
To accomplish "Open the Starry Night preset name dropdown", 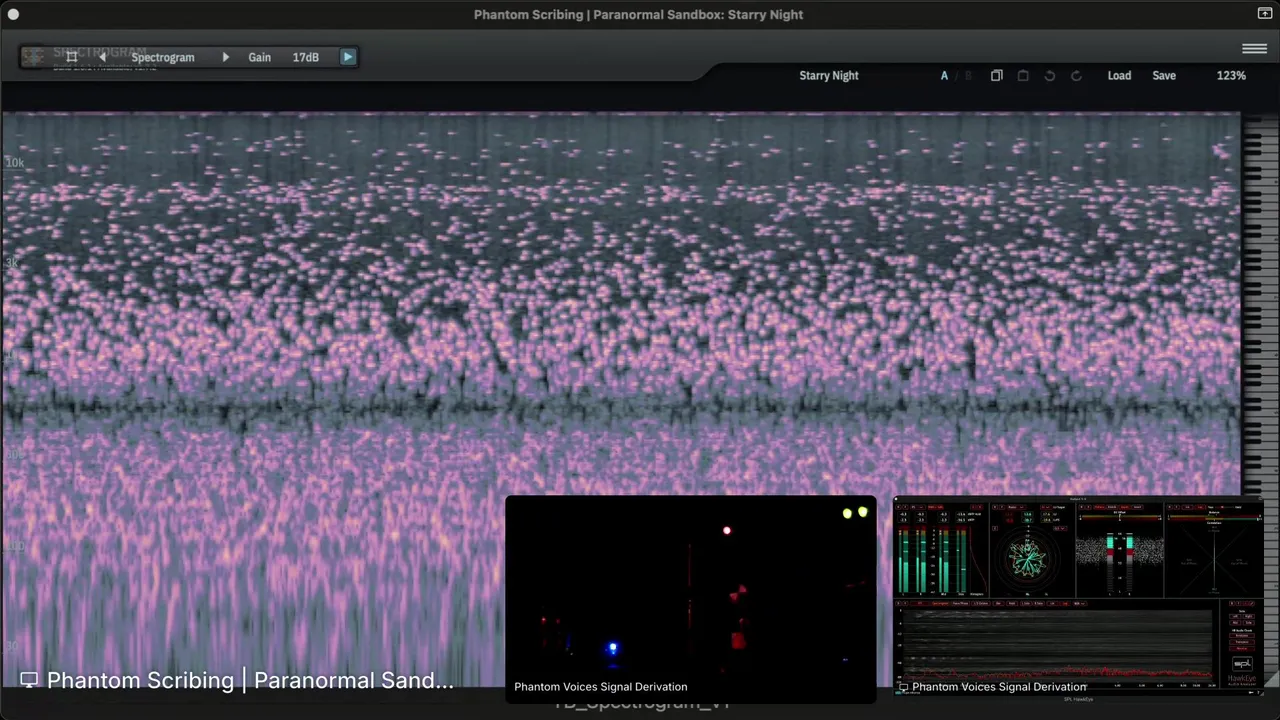I will 829,75.
